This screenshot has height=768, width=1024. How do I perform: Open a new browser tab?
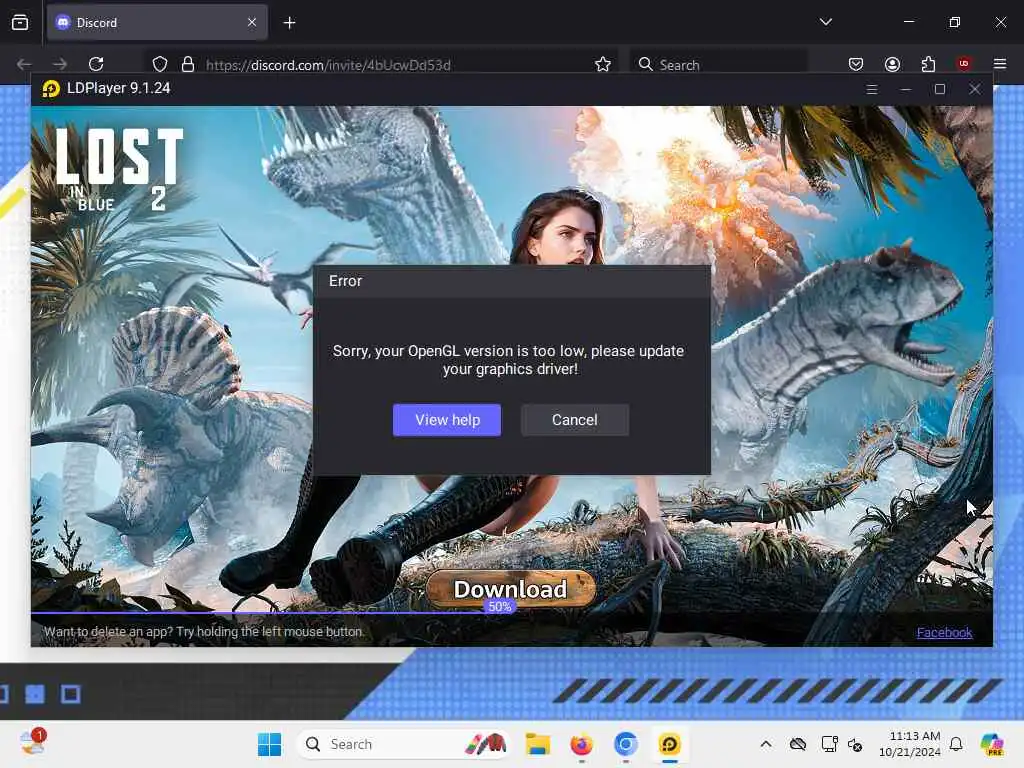point(289,23)
